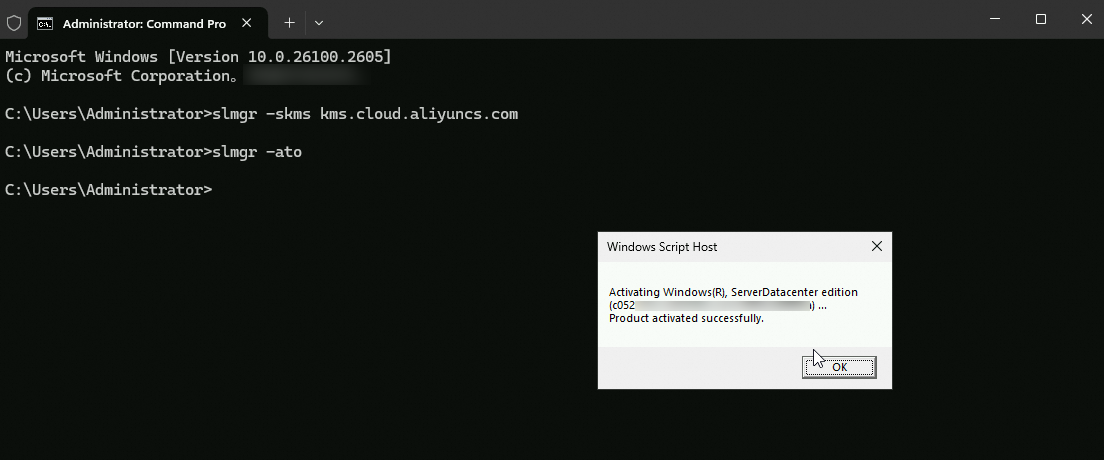Click the 'slmgr -skms kms.cloud.aliyuncs.com' command line
This screenshot has width=1104, height=460.
[261, 113]
